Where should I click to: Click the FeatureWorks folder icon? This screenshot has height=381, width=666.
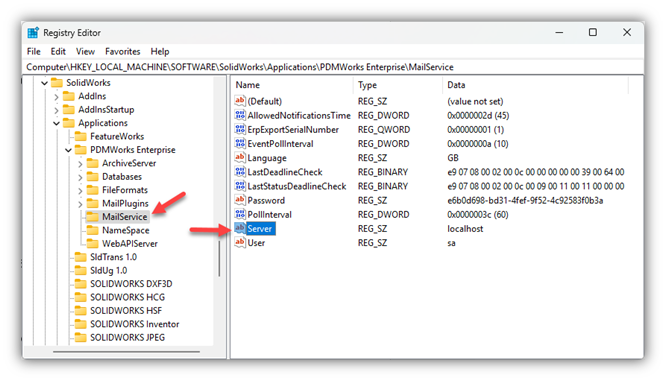pyautogui.click(x=81, y=136)
